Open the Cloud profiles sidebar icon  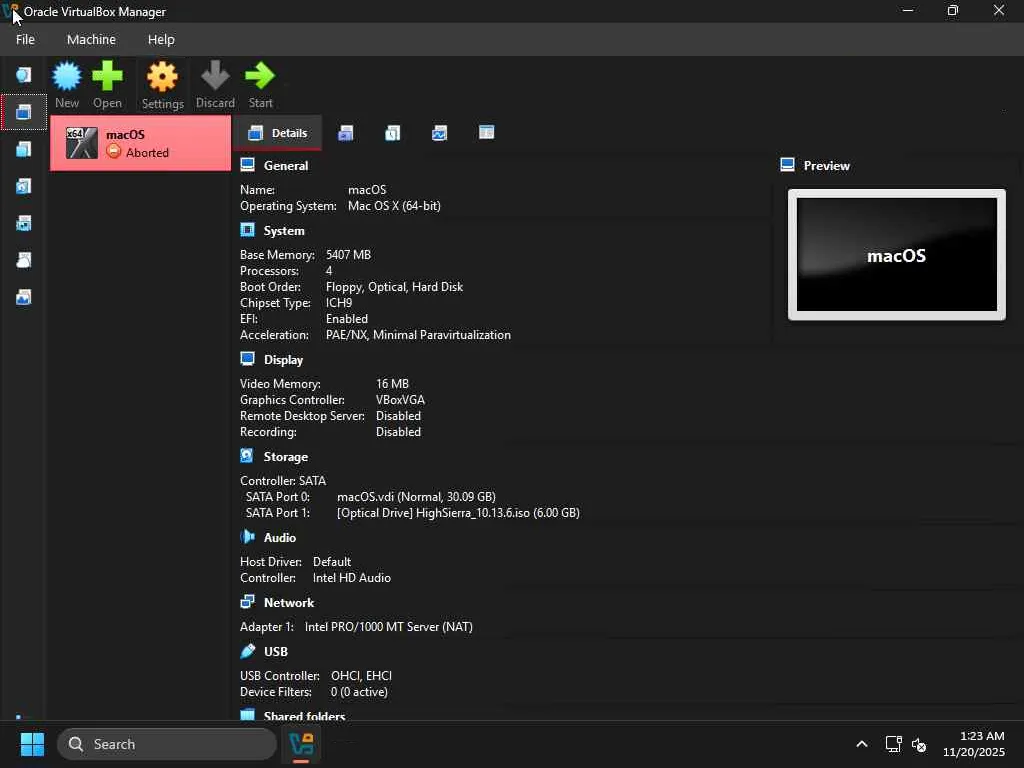pyautogui.click(x=24, y=261)
